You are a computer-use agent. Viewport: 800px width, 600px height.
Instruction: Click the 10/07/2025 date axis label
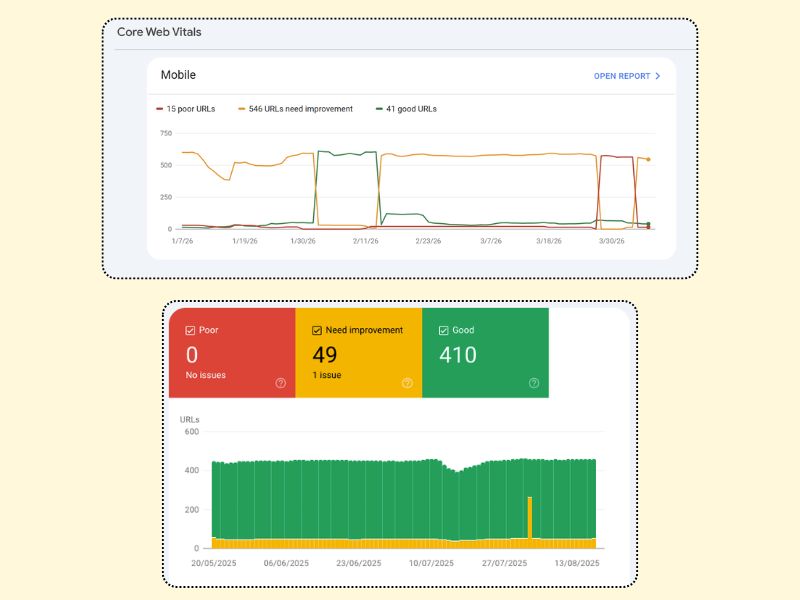pyautogui.click(x=431, y=563)
